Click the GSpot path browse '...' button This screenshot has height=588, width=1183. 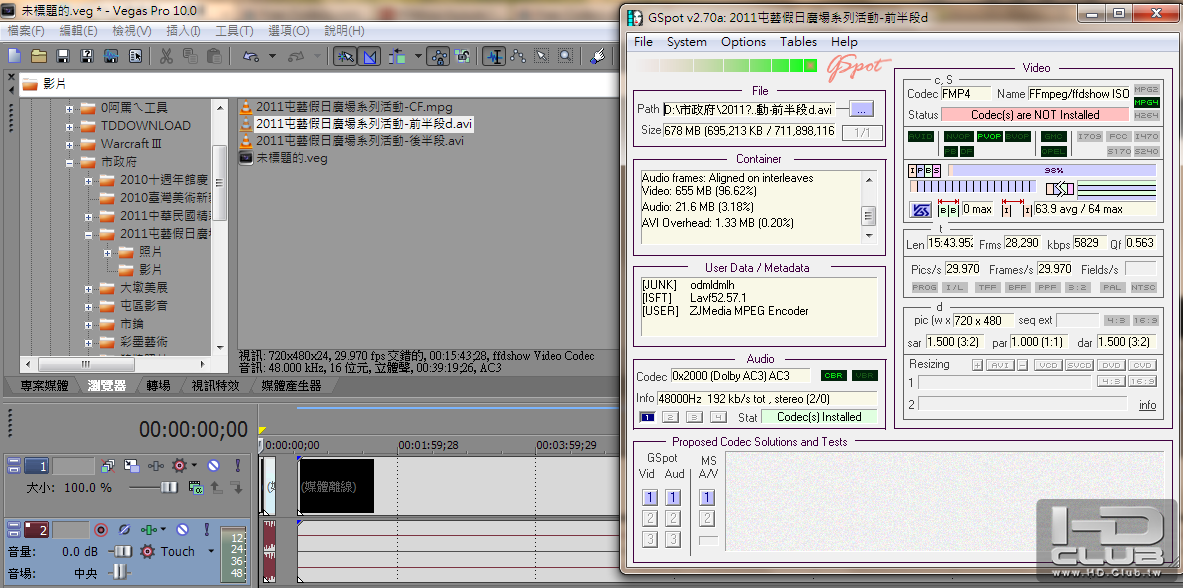pos(861,109)
